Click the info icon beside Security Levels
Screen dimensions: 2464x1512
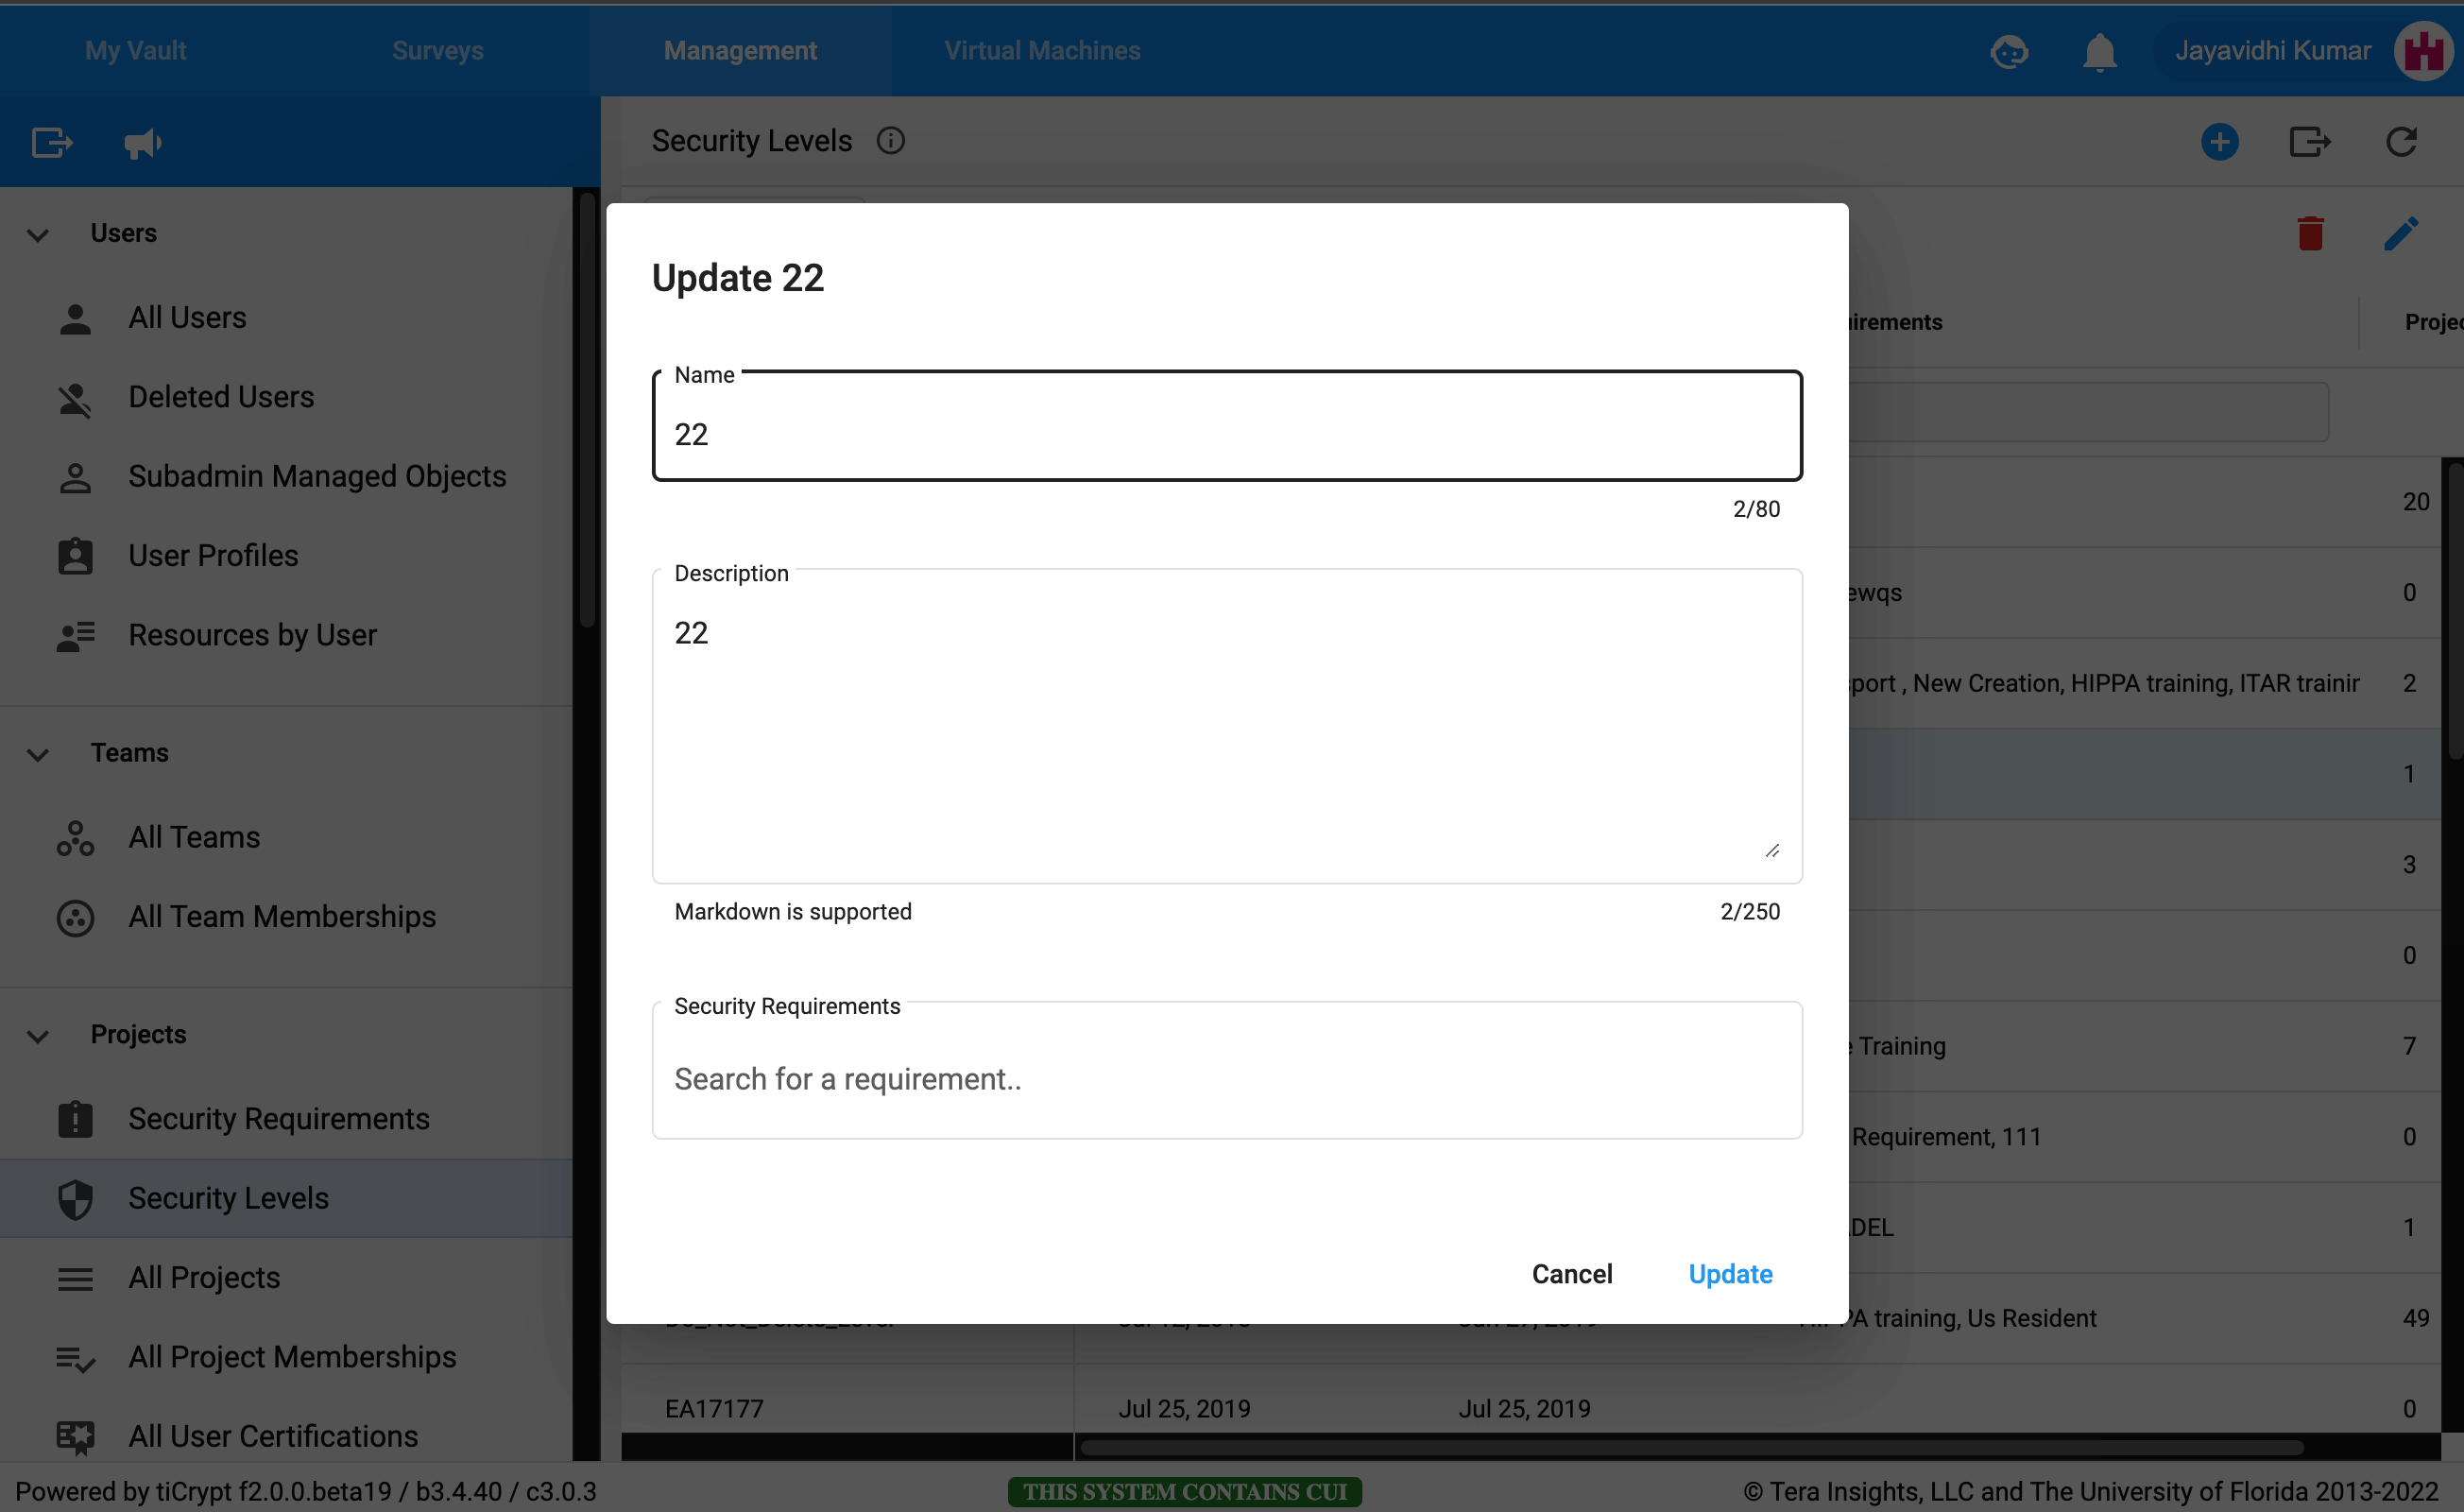point(890,141)
